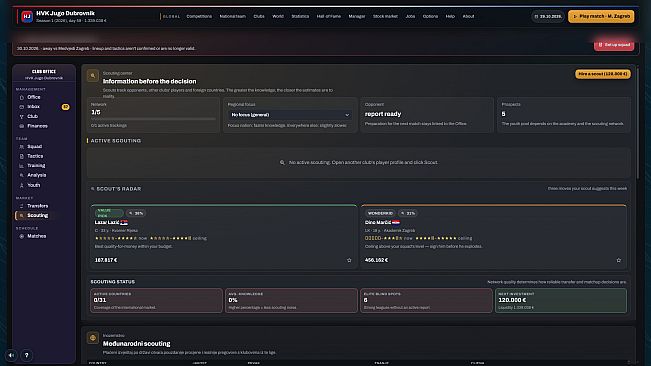
Task: Click the Hire a scout button
Action: (602, 74)
